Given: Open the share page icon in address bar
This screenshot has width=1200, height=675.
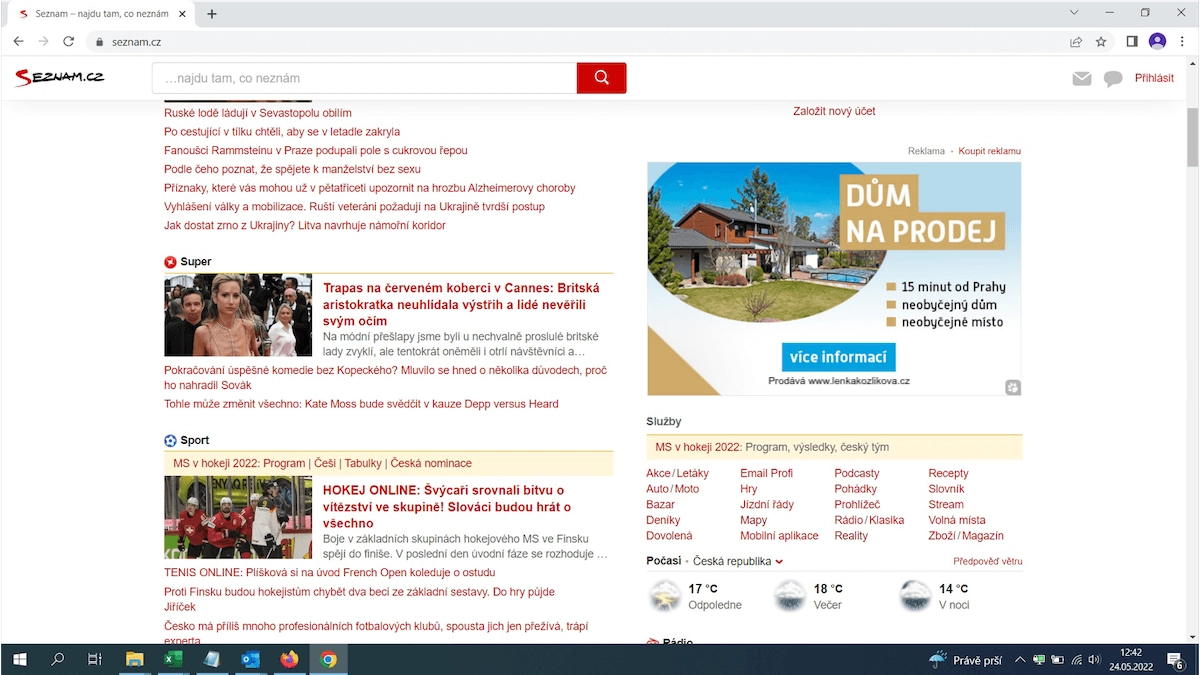Looking at the screenshot, I should pos(1076,42).
